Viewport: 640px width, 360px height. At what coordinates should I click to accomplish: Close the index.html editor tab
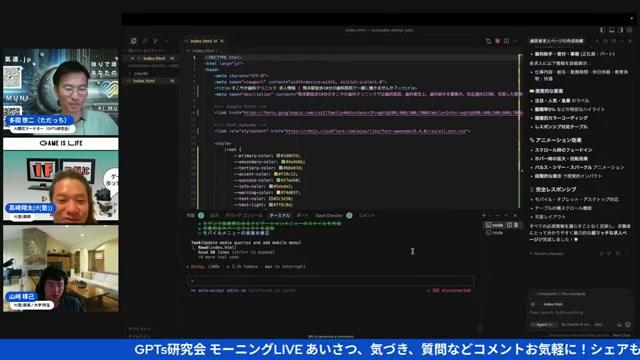222,41
